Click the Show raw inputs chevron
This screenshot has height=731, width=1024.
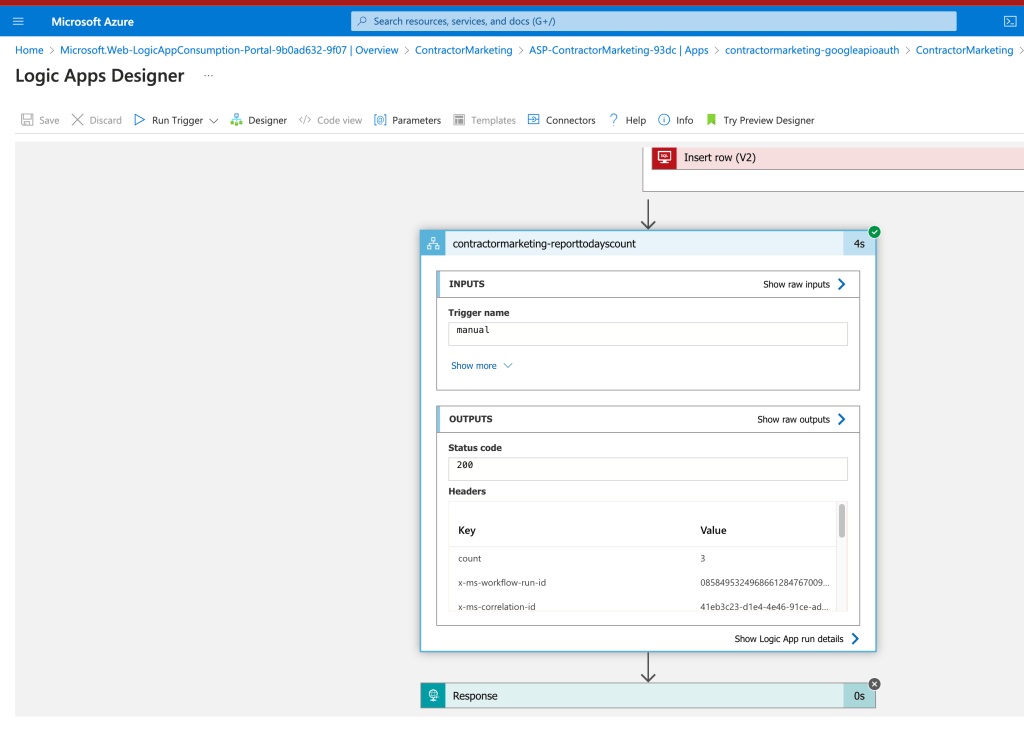tap(842, 284)
